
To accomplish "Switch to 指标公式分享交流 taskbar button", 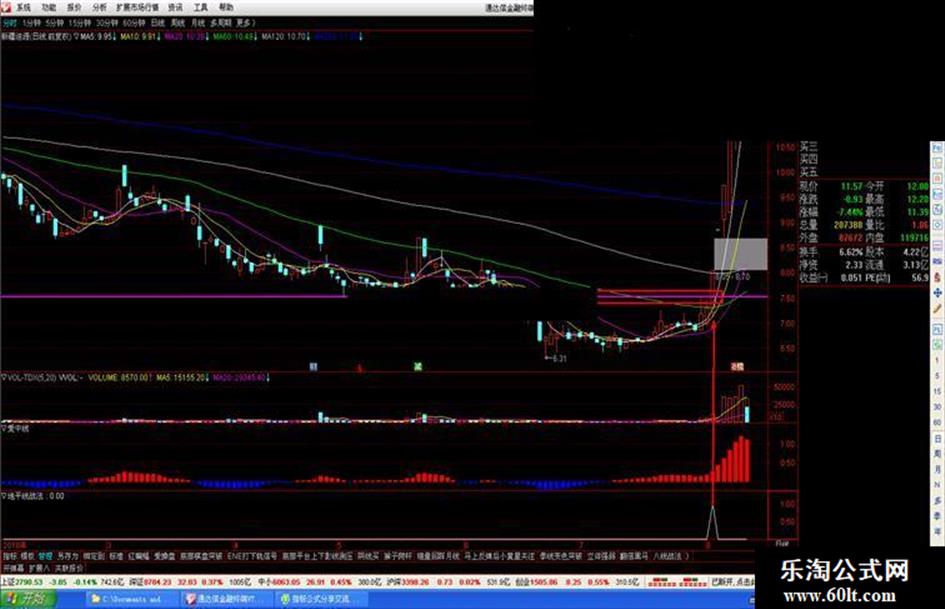I will click(x=320, y=599).
